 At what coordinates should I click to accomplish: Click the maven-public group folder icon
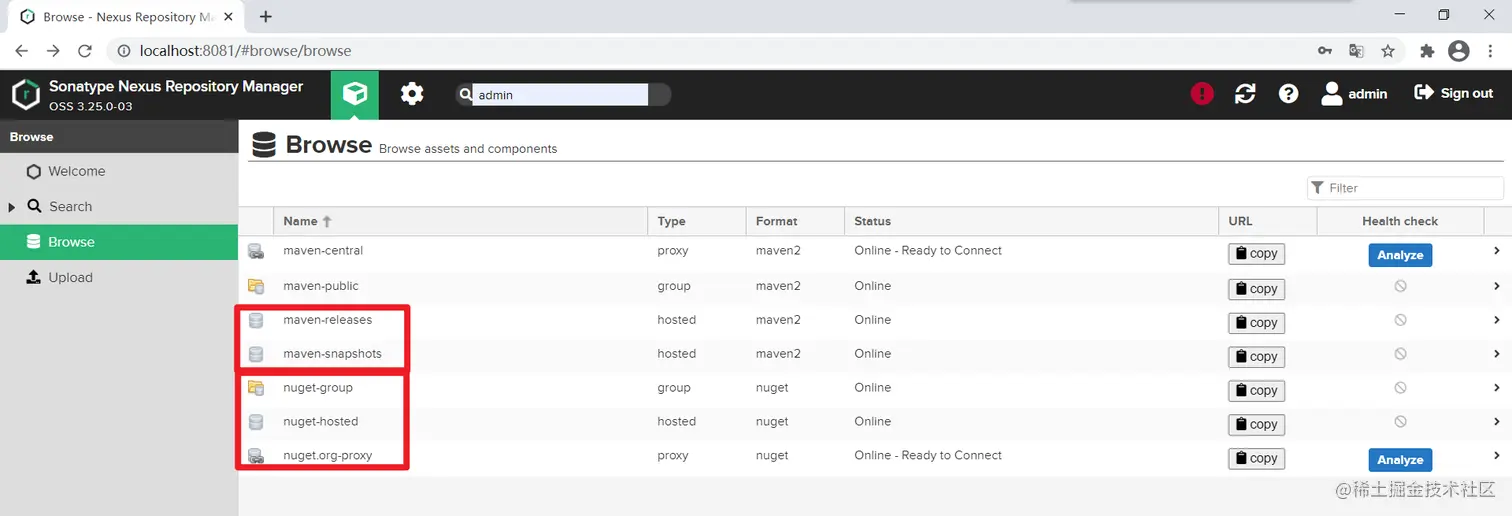click(x=256, y=286)
